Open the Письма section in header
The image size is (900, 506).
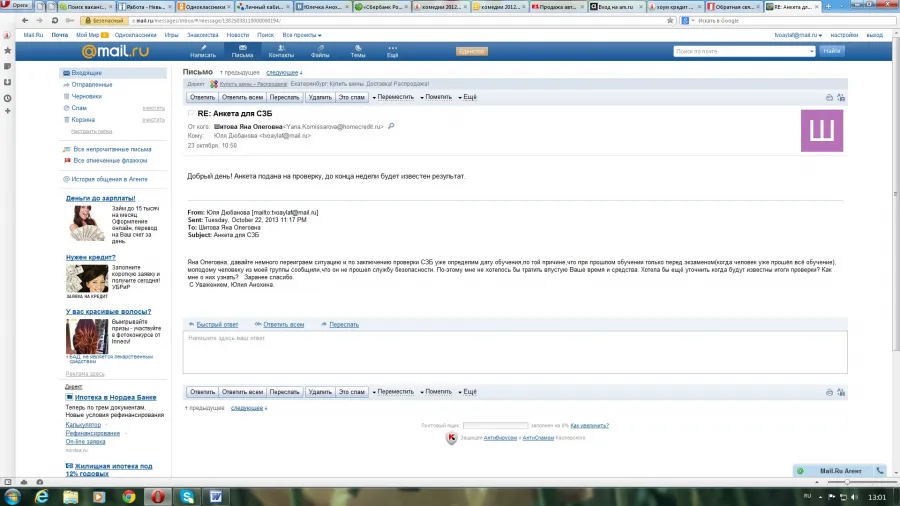(x=242, y=51)
